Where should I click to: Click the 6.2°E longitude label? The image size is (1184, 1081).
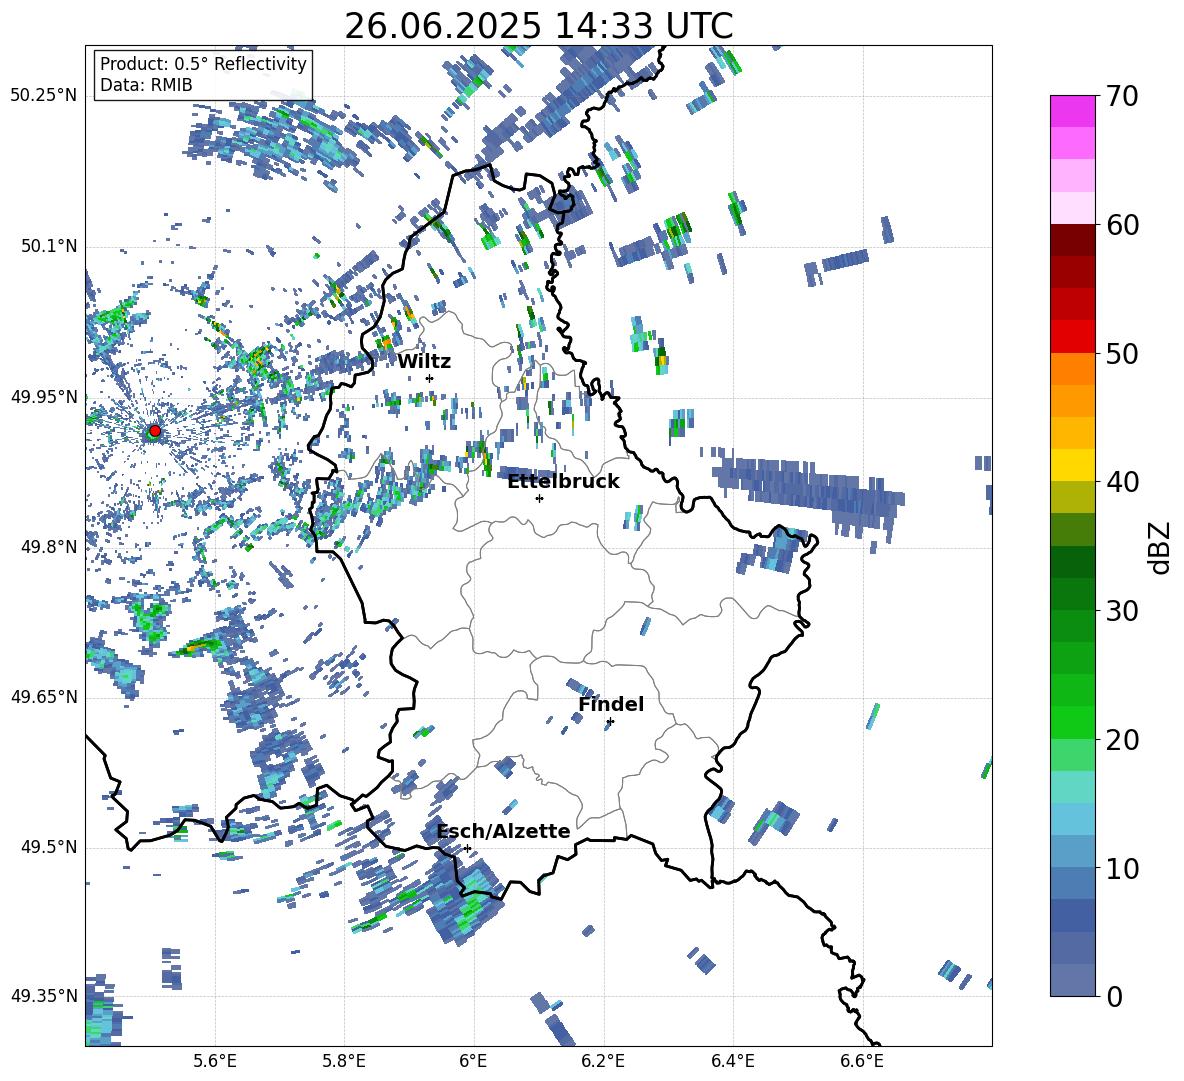603,1061
